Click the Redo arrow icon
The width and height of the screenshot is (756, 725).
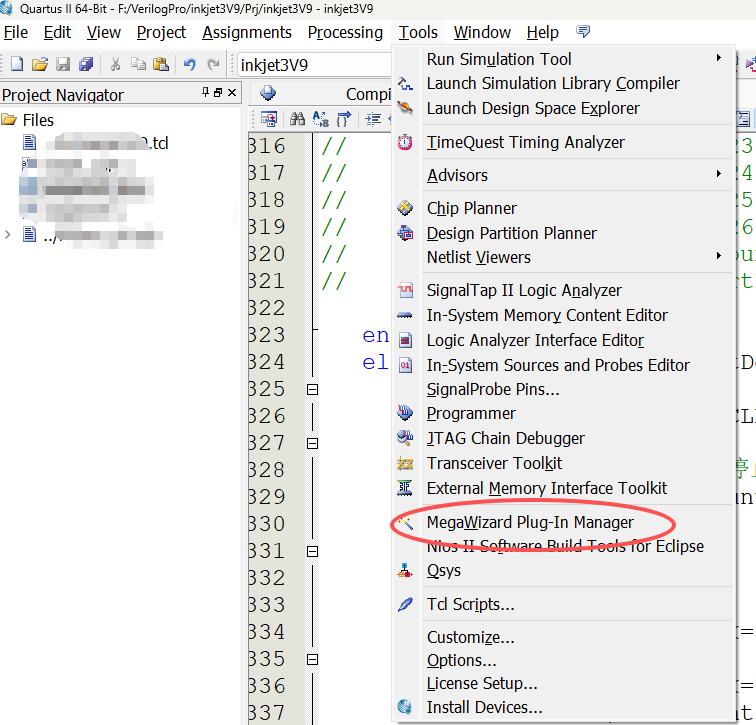pos(213,64)
